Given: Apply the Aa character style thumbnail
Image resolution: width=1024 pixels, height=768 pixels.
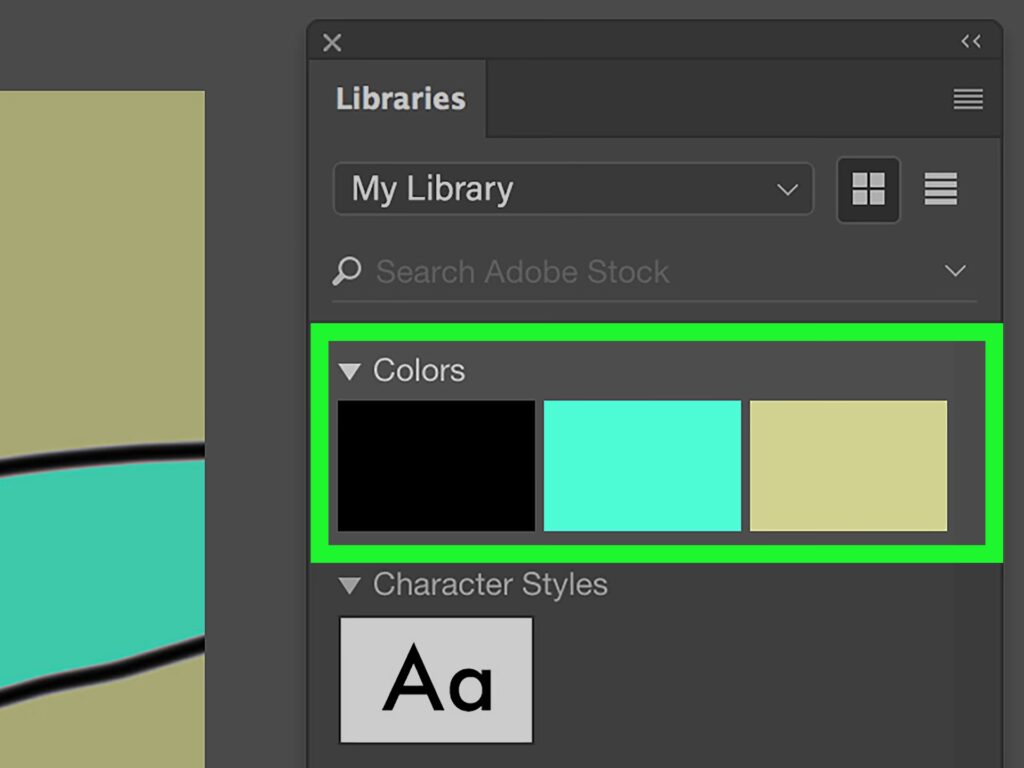Looking at the screenshot, I should click(436, 679).
